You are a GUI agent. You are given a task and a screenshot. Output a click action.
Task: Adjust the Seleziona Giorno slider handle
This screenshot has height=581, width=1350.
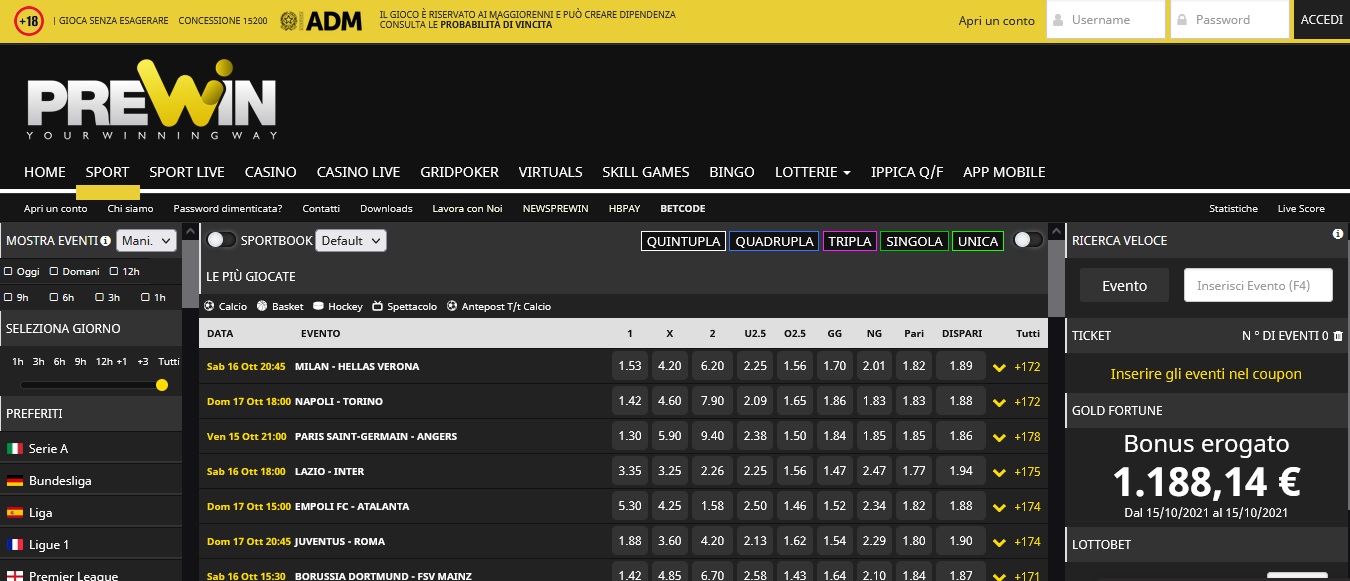162,385
